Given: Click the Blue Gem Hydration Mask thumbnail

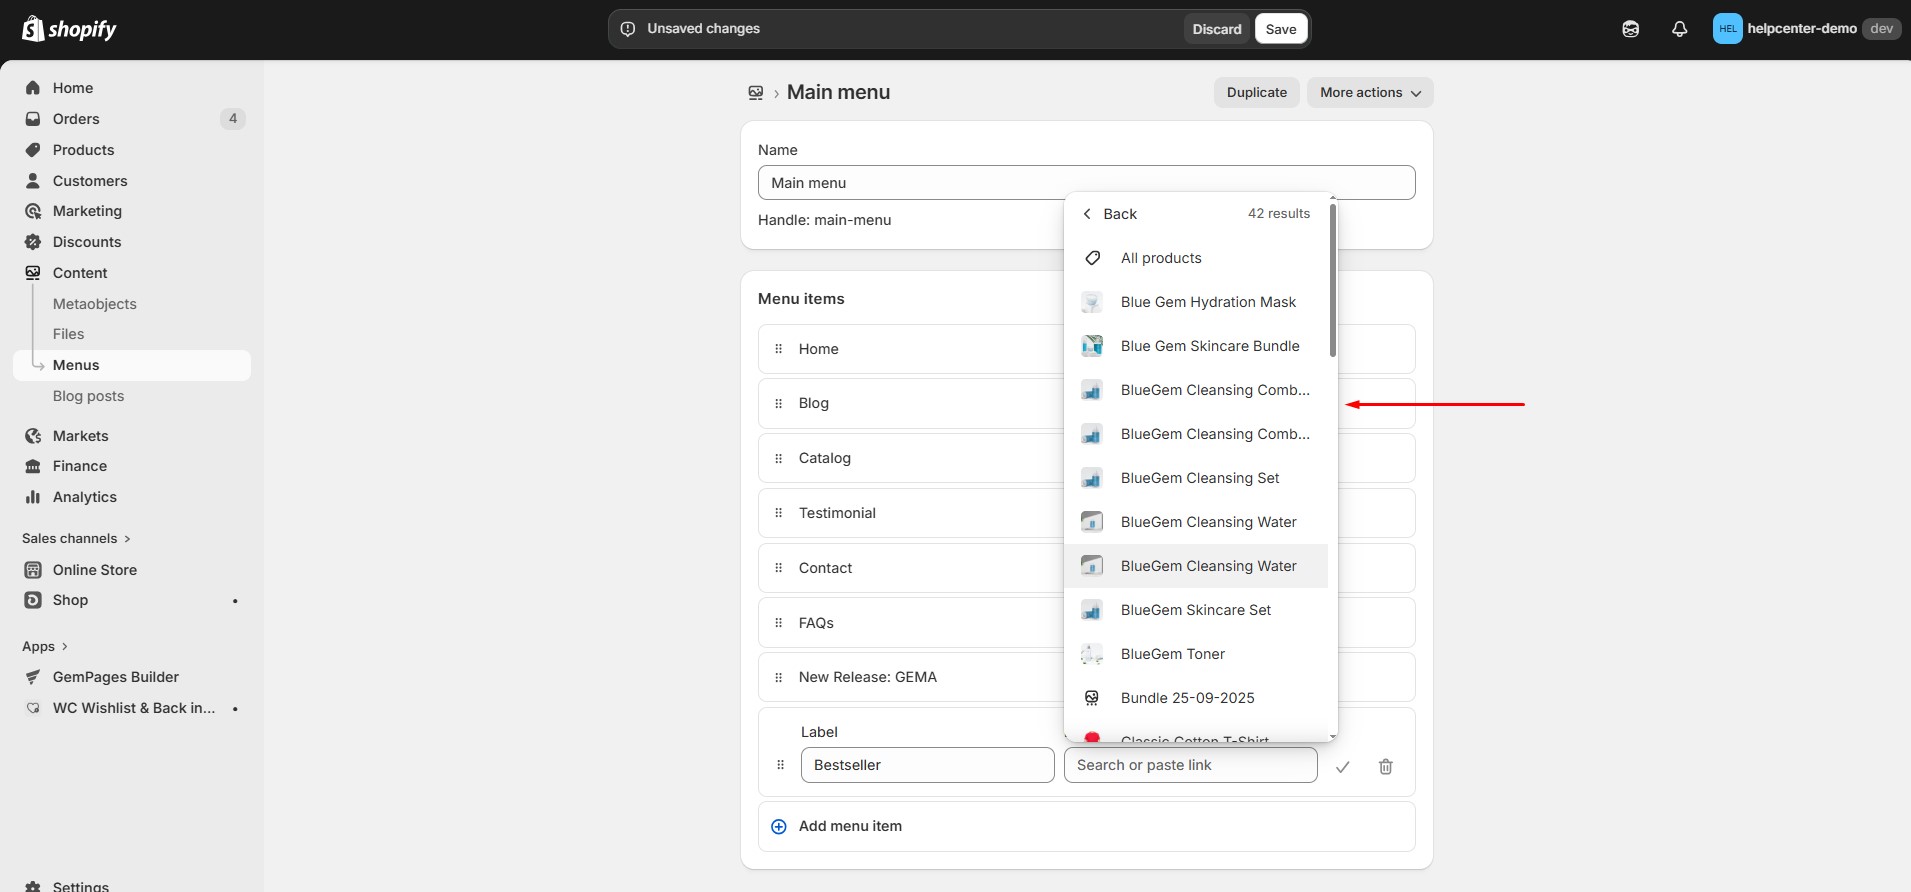Looking at the screenshot, I should tap(1092, 302).
